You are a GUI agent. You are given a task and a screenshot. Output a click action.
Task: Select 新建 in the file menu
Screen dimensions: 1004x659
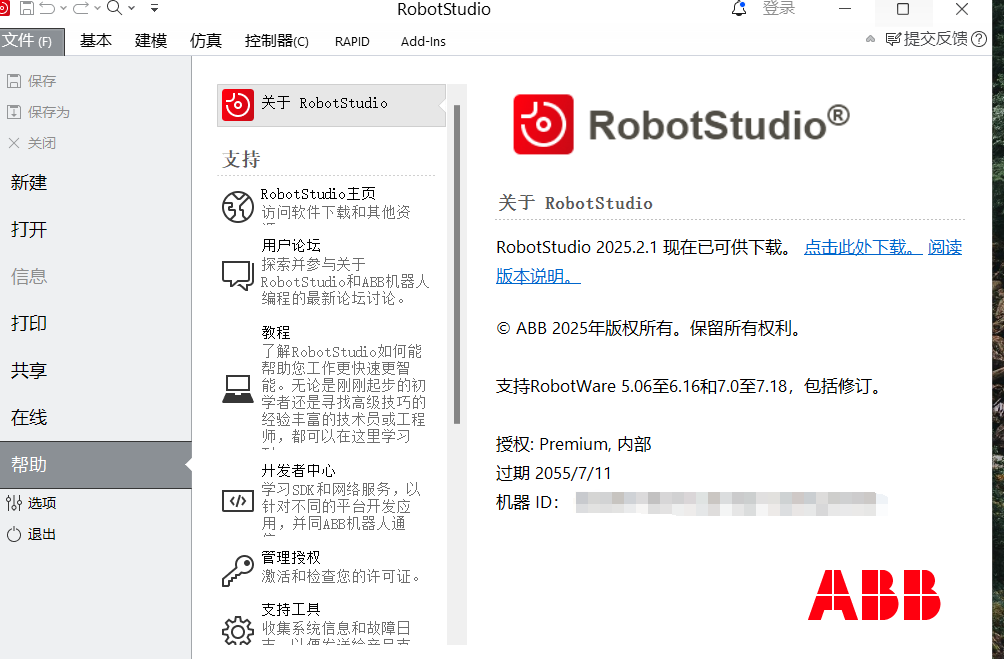[29, 183]
